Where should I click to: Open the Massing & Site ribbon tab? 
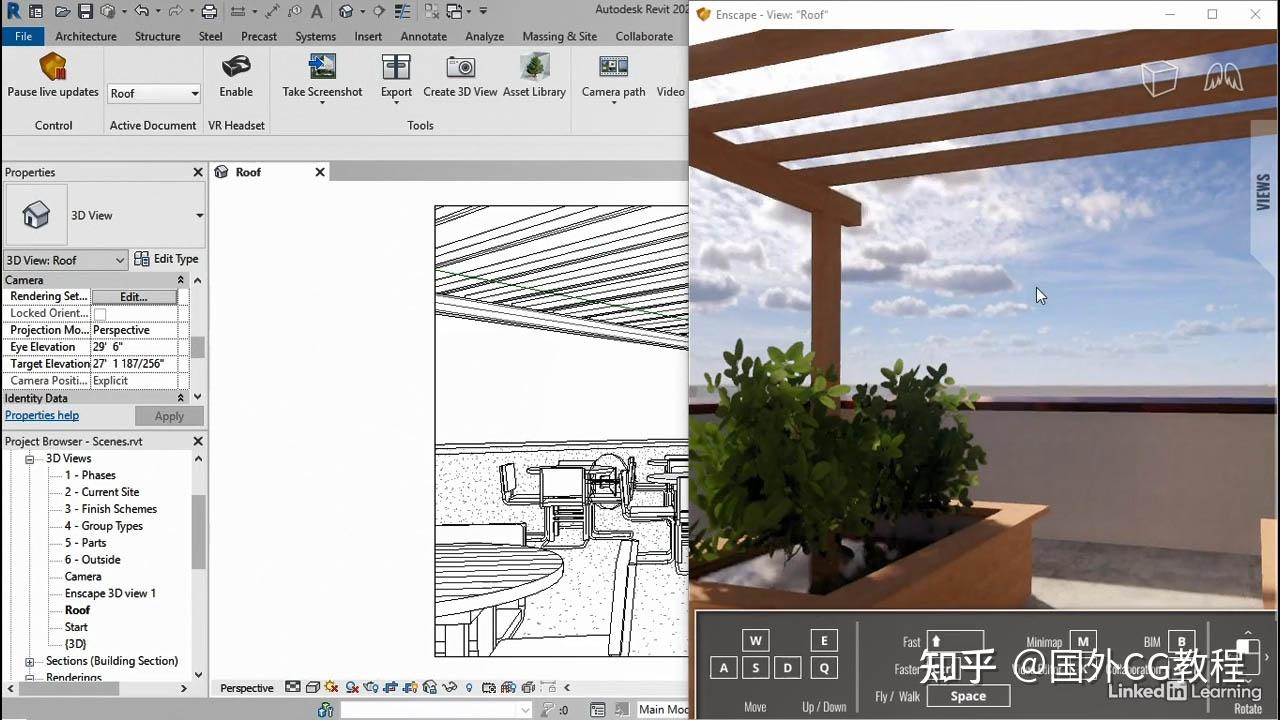pyautogui.click(x=560, y=36)
